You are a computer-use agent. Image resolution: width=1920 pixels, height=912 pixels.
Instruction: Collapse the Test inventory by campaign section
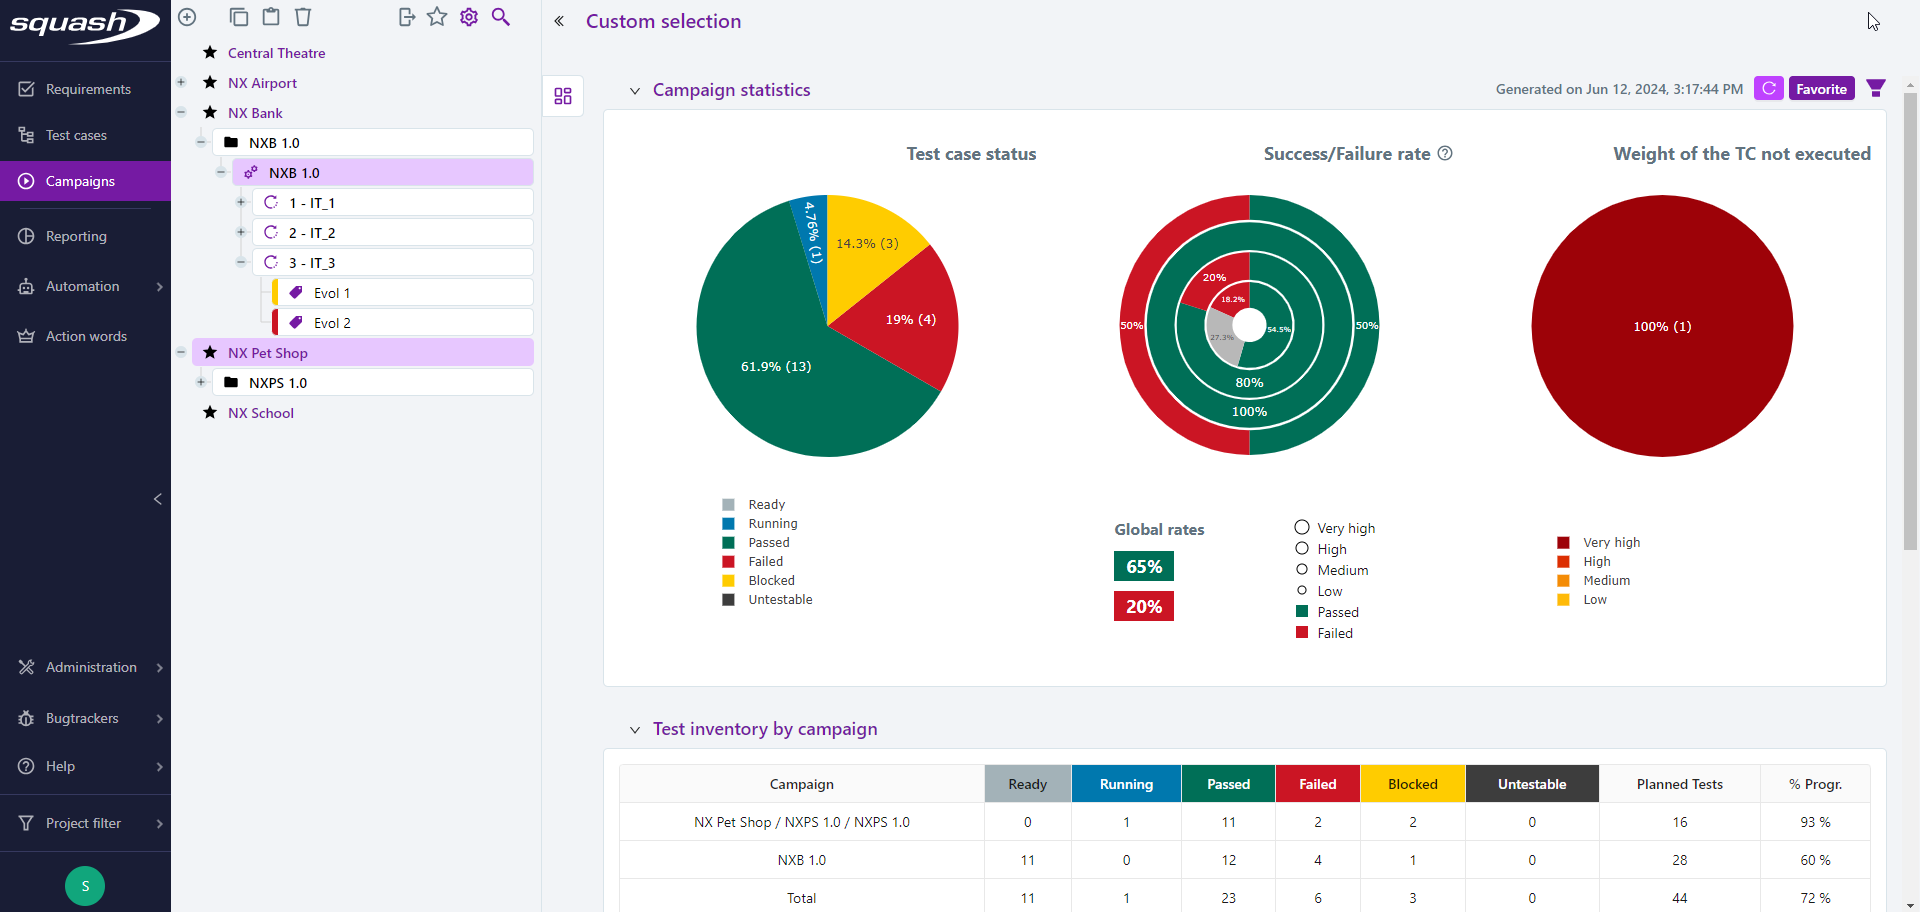pyautogui.click(x=635, y=730)
